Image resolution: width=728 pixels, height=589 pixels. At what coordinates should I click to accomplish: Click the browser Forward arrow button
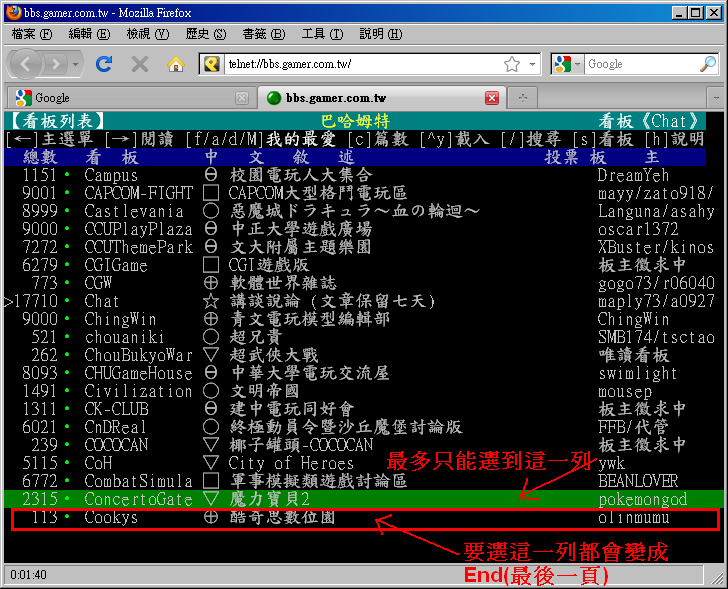click(x=56, y=64)
